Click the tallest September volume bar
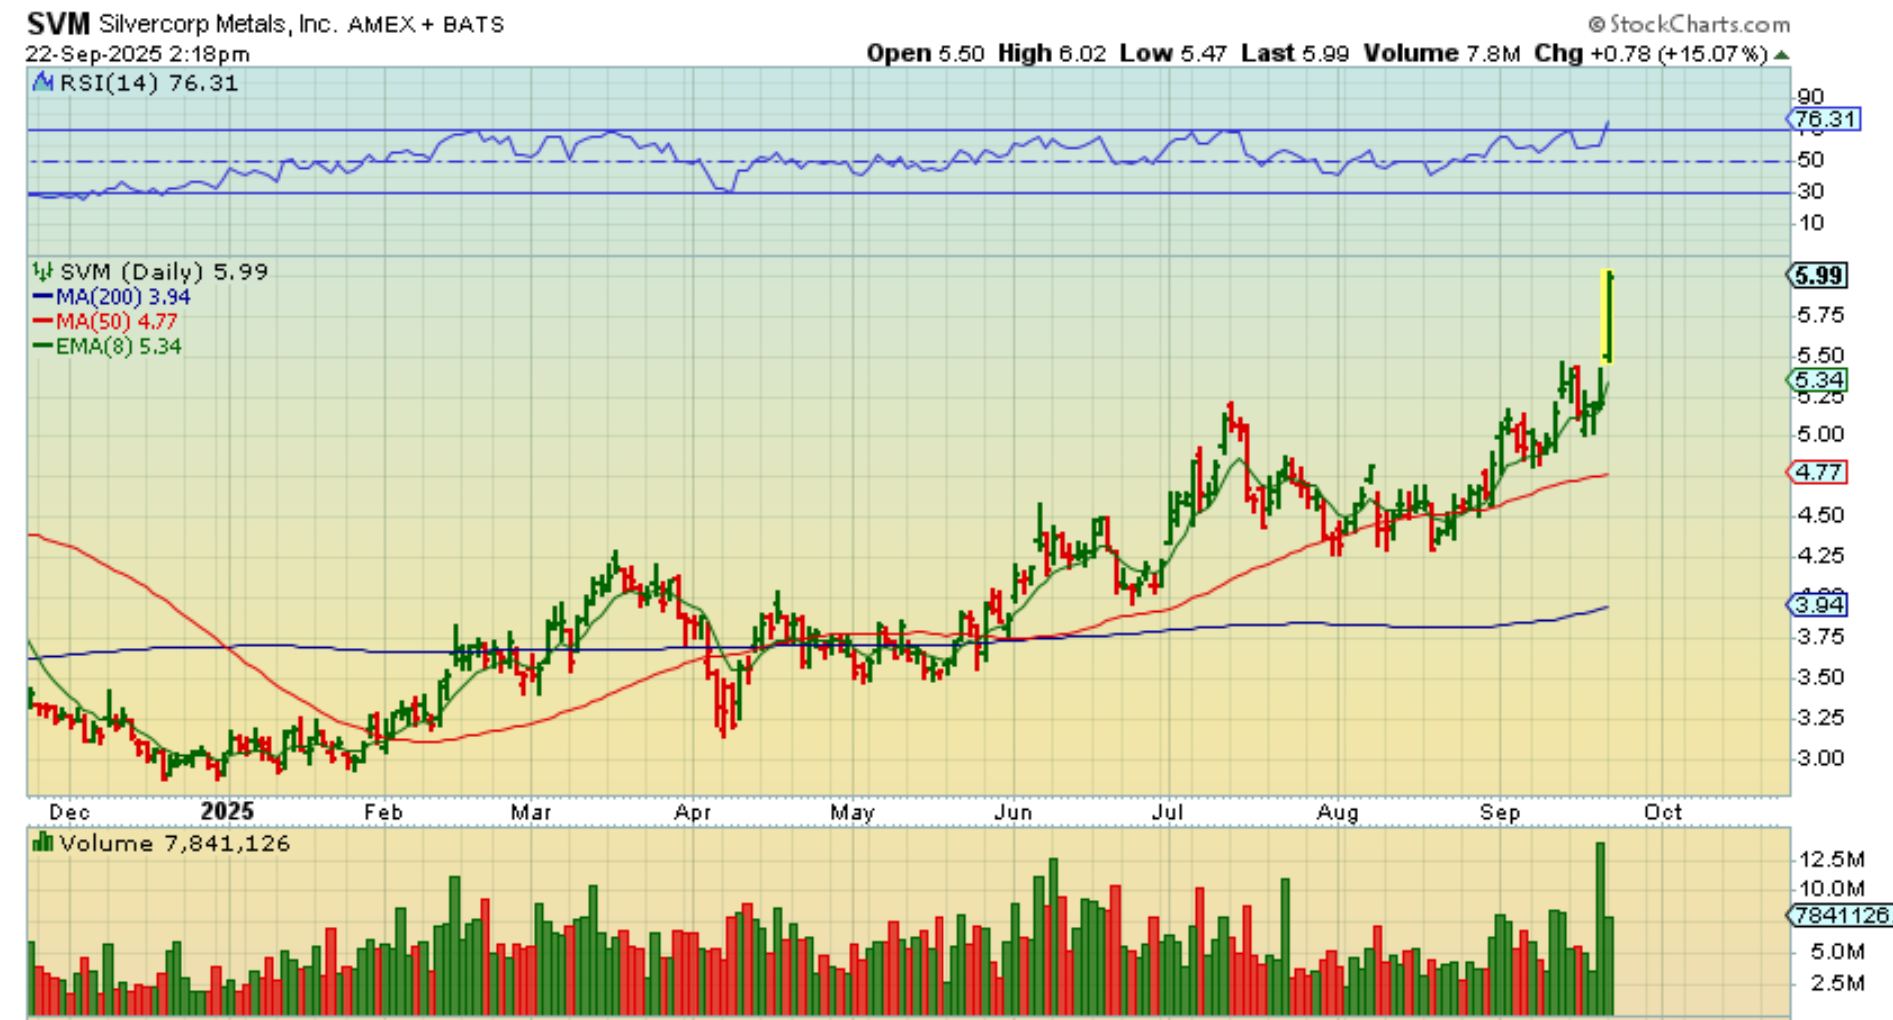Screen dimensions: 1893x1020 [x=1600, y=929]
